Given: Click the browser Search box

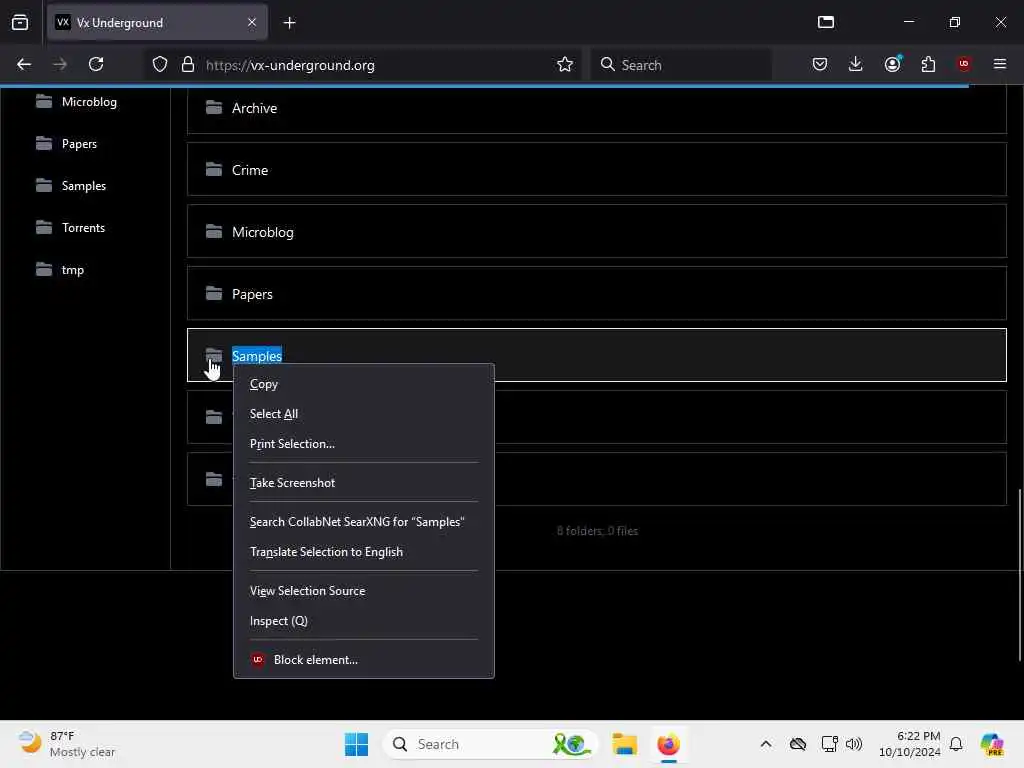Looking at the screenshot, I should tap(681, 65).
